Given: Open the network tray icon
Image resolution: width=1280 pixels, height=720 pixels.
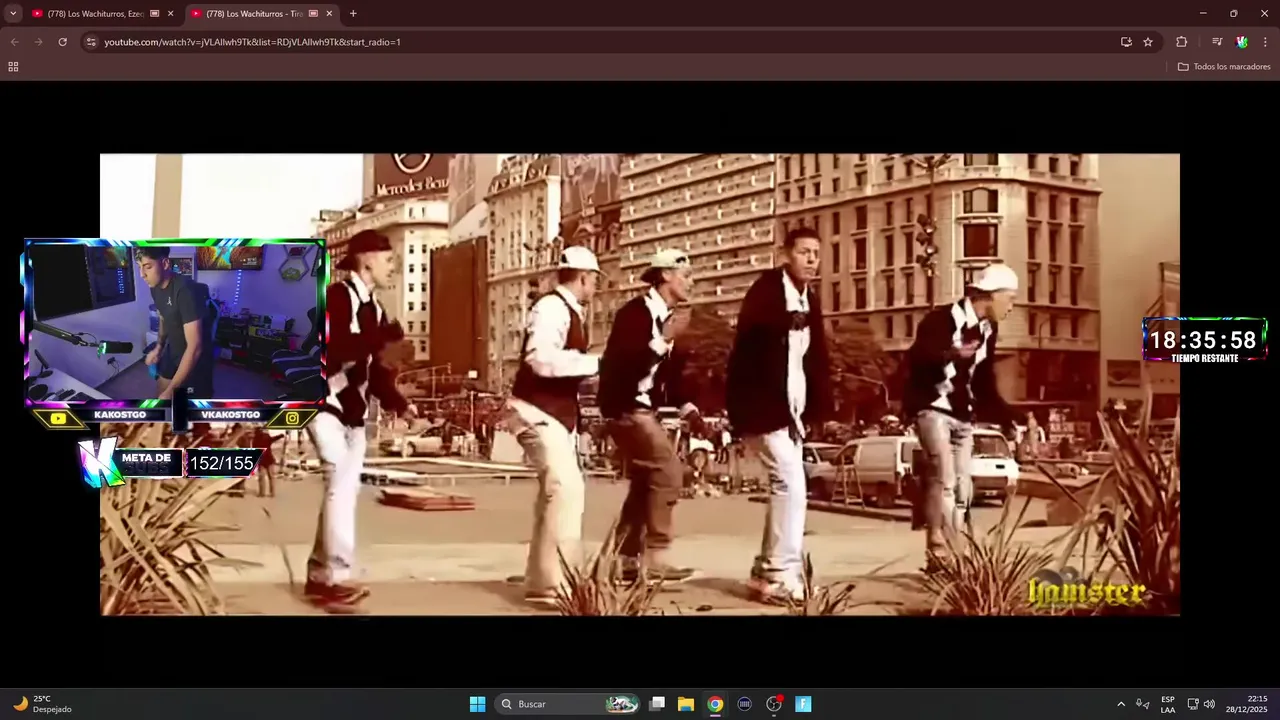Looking at the screenshot, I should [1193, 704].
